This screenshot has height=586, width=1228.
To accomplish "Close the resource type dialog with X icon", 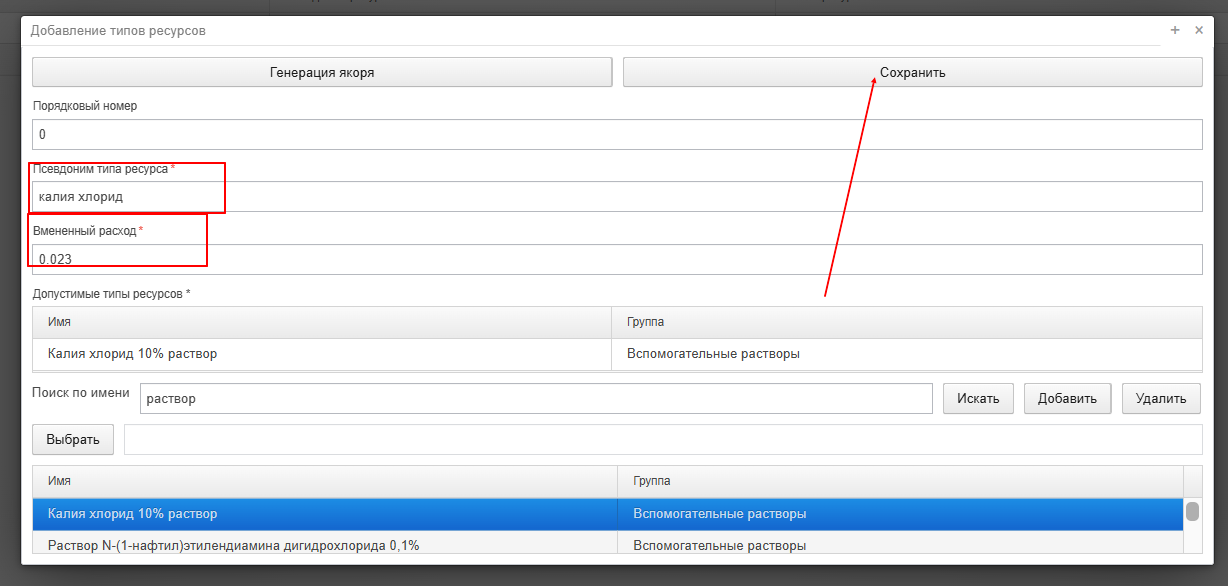I will pos(1199,30).
